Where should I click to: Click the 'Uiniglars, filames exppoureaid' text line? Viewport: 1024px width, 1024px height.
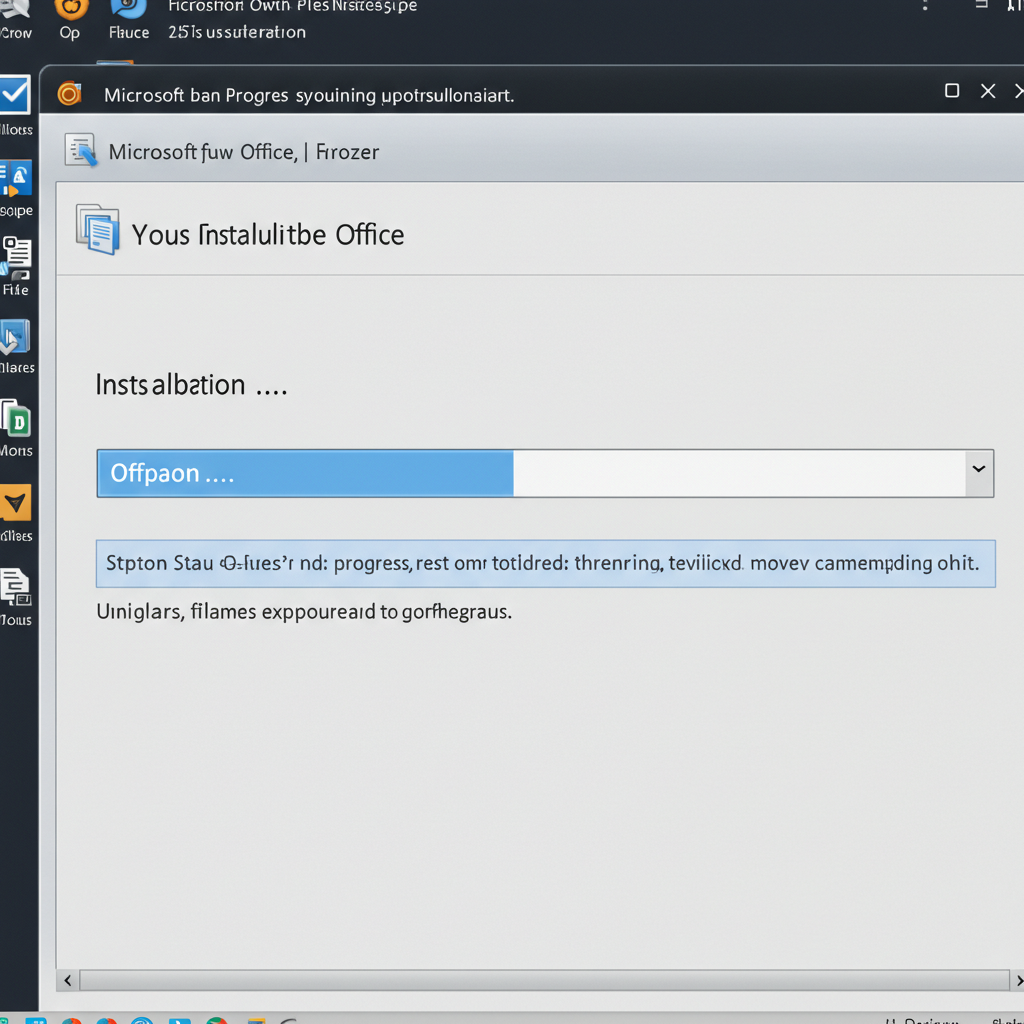(304, 612)
